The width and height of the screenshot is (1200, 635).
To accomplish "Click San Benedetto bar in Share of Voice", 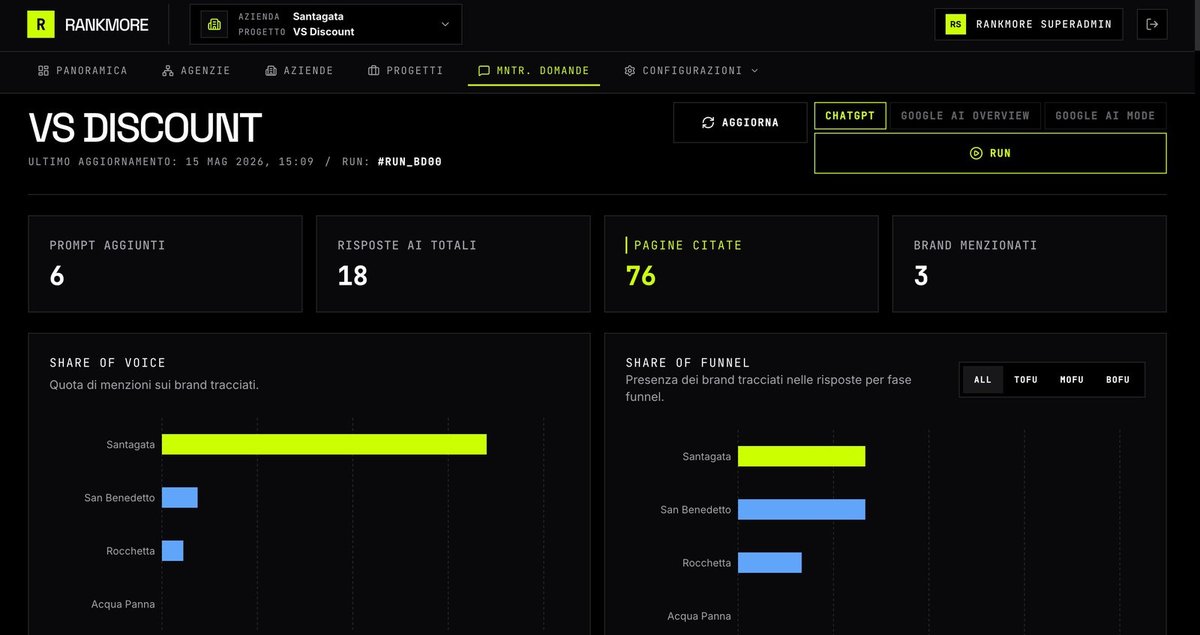I will pyautogui.click(x=180, y=497).
